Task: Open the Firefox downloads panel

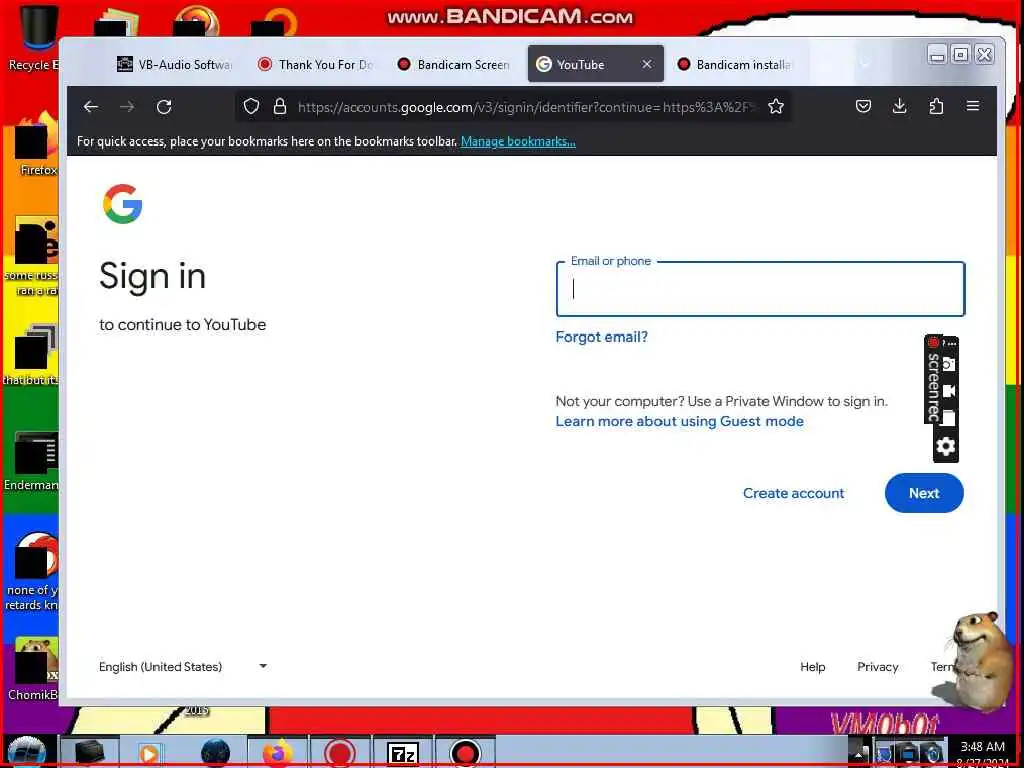Action: coord(899,106)
